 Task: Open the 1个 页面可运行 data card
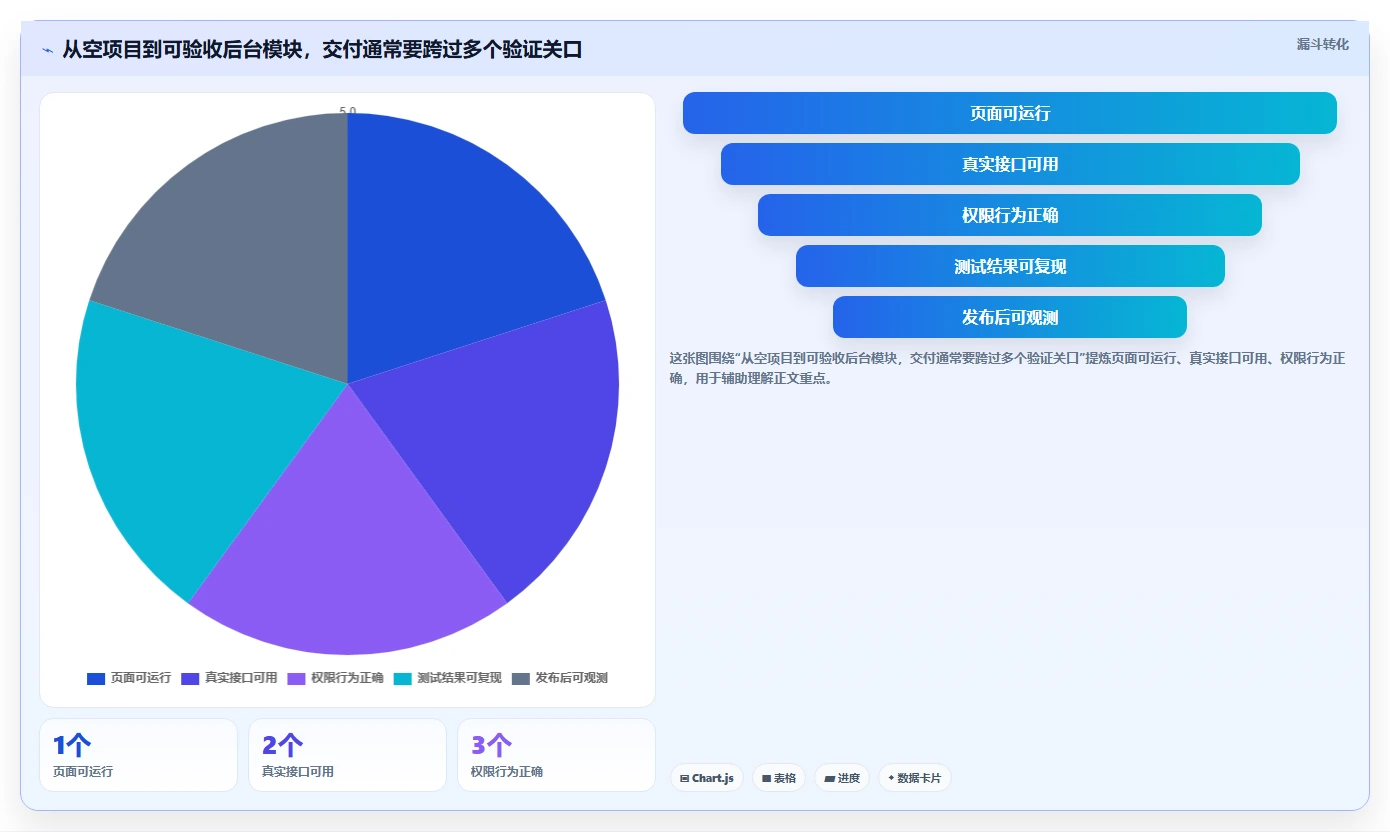pos(139,755)
